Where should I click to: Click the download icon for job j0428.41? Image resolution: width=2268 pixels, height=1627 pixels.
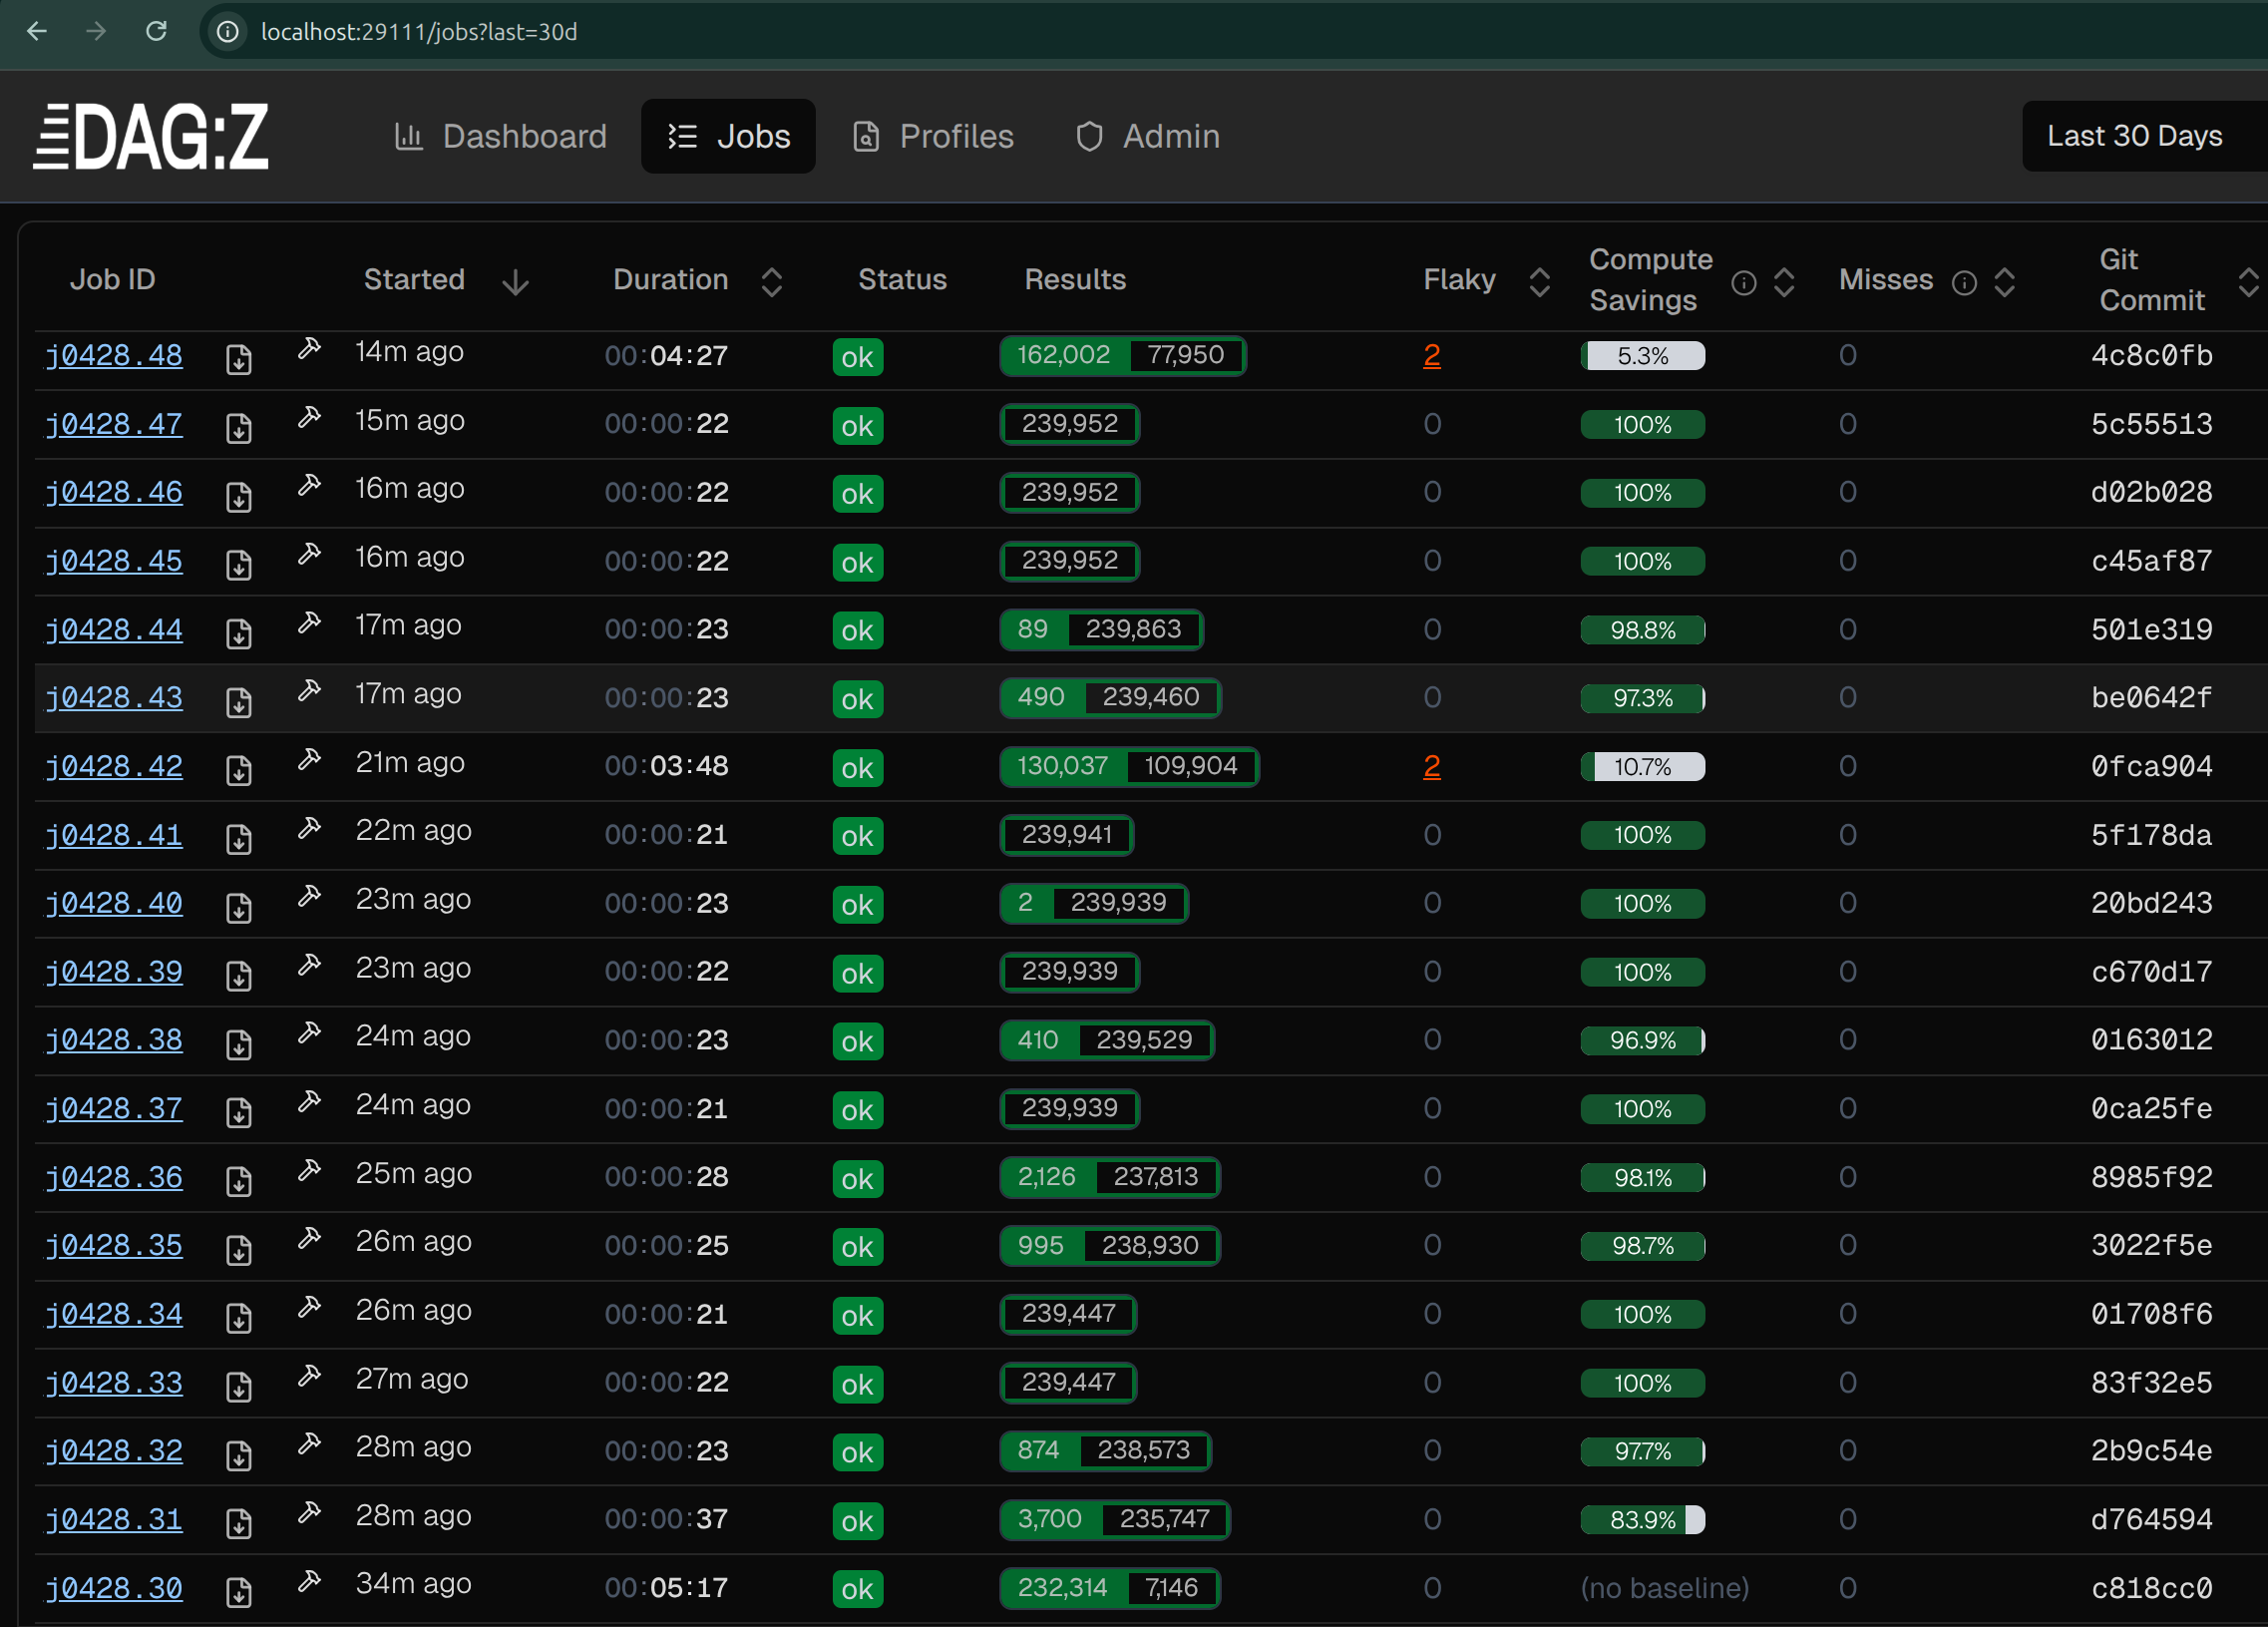tap(238, 839)
